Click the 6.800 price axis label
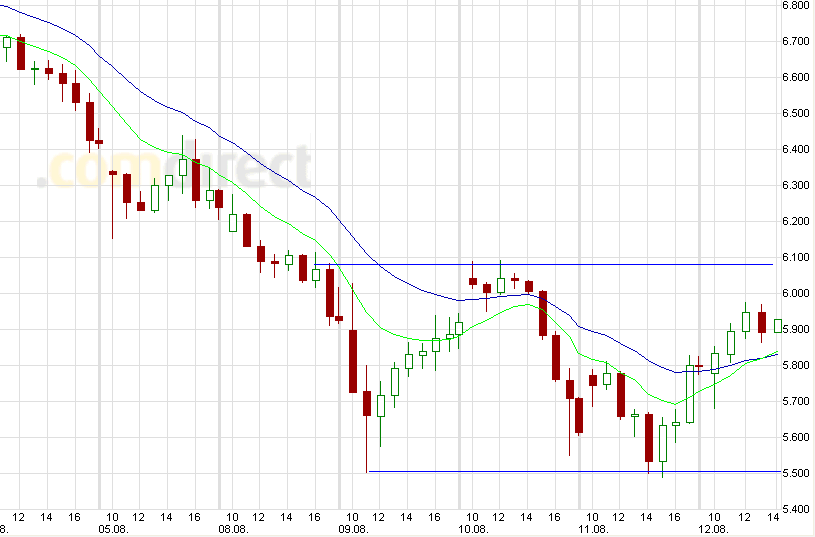 [x=796, y=5]
